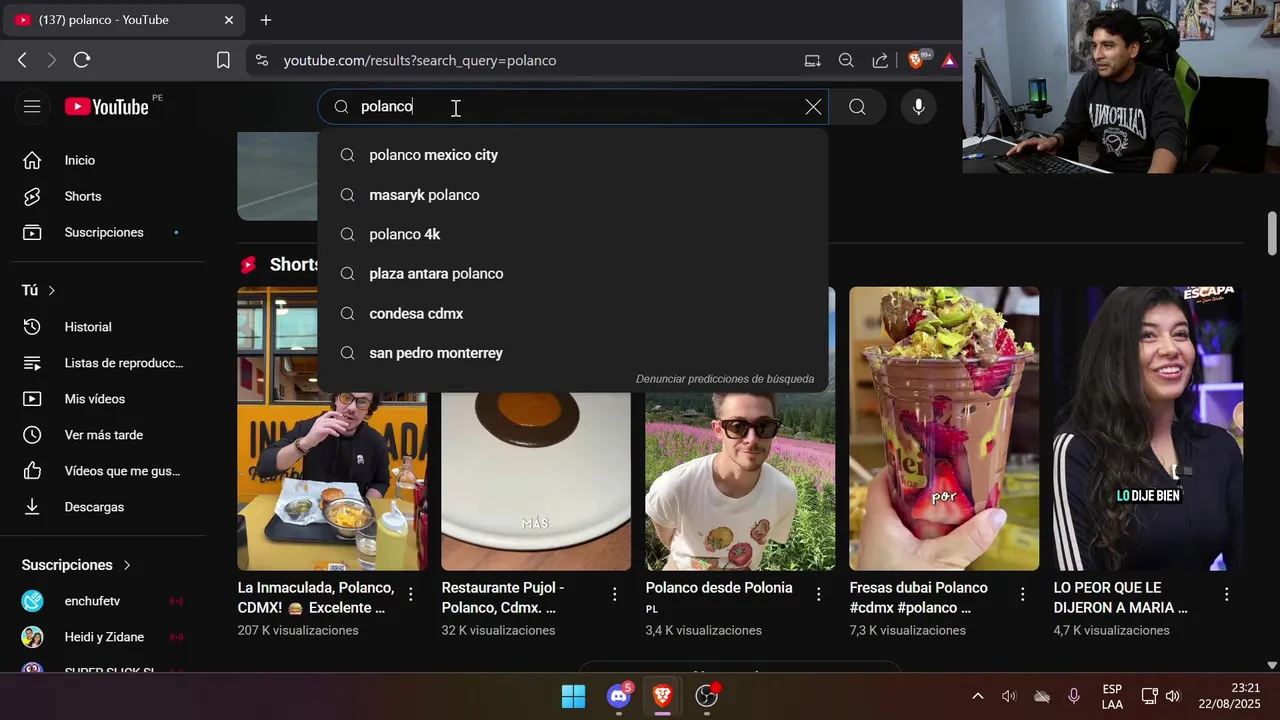1280x720 pixels.
Task: Open LO PEOR QUE LE DIJERON thumbnail
Action: click(x=1148, y=428)
